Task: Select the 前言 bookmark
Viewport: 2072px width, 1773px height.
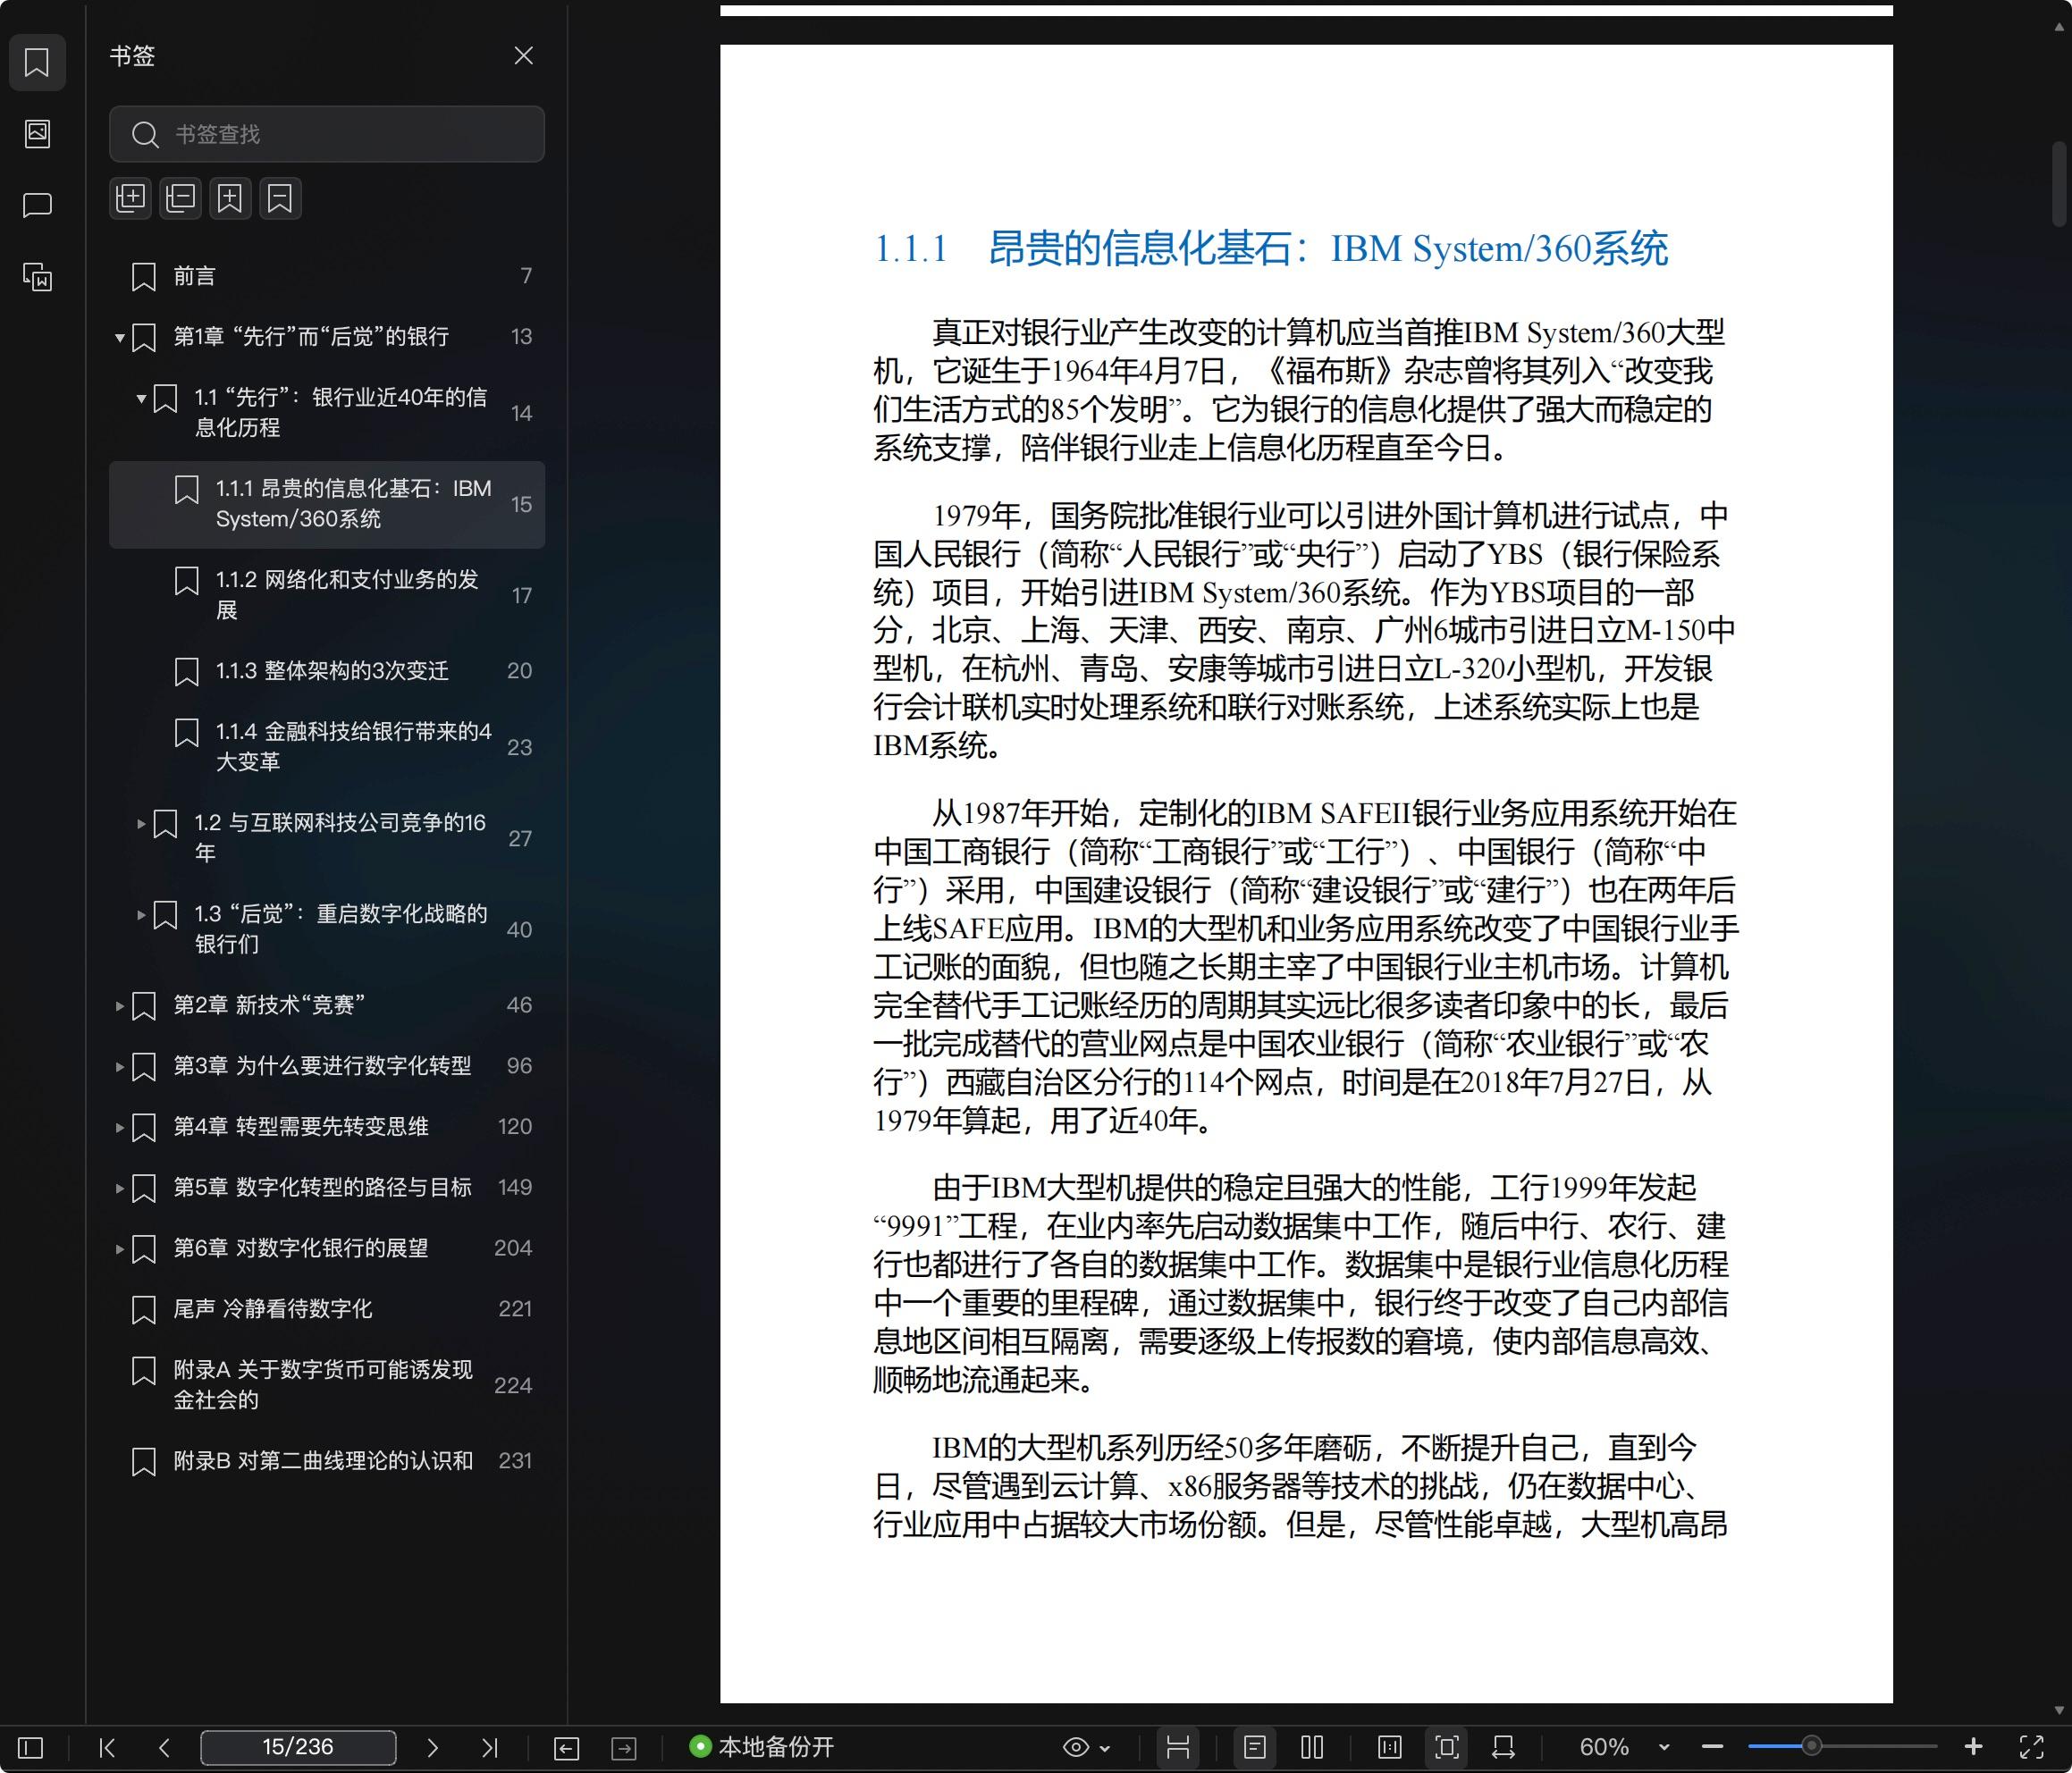Action: [x=327, y=276]
